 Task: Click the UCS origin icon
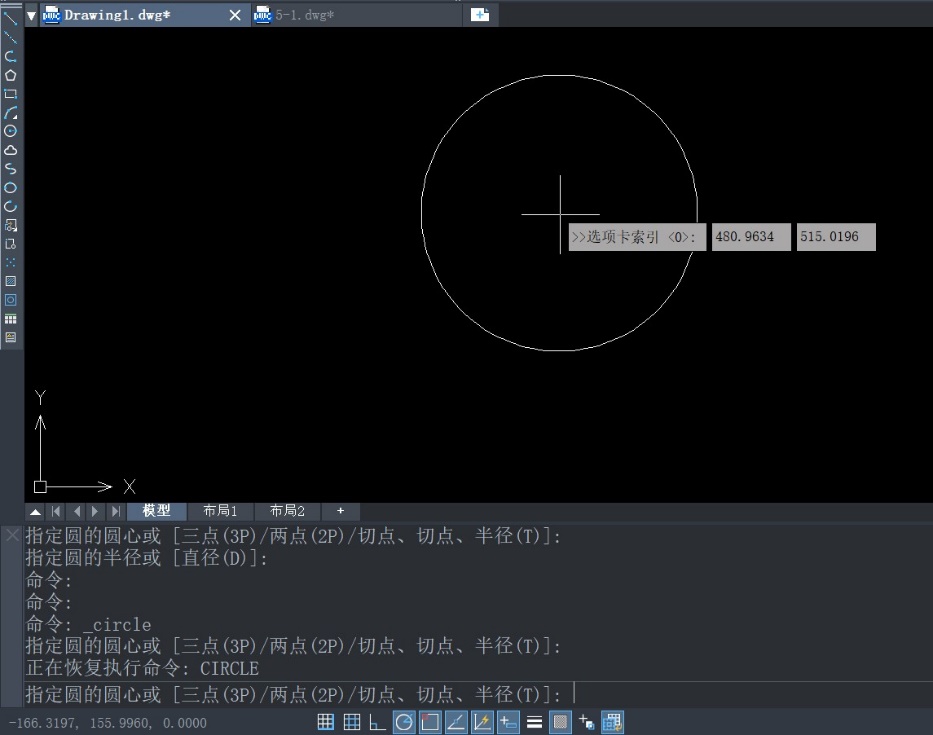pos(40,487)
